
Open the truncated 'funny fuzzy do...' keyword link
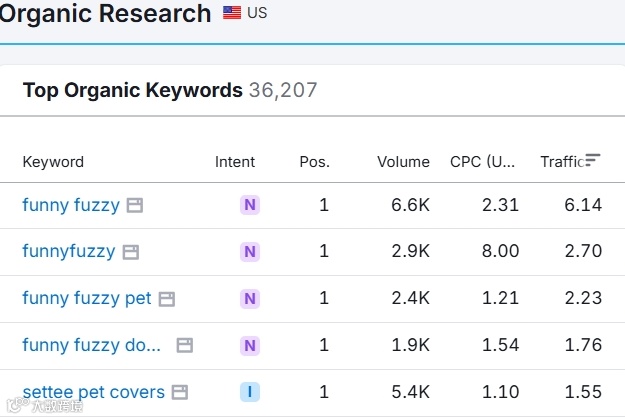coord(92,346)
